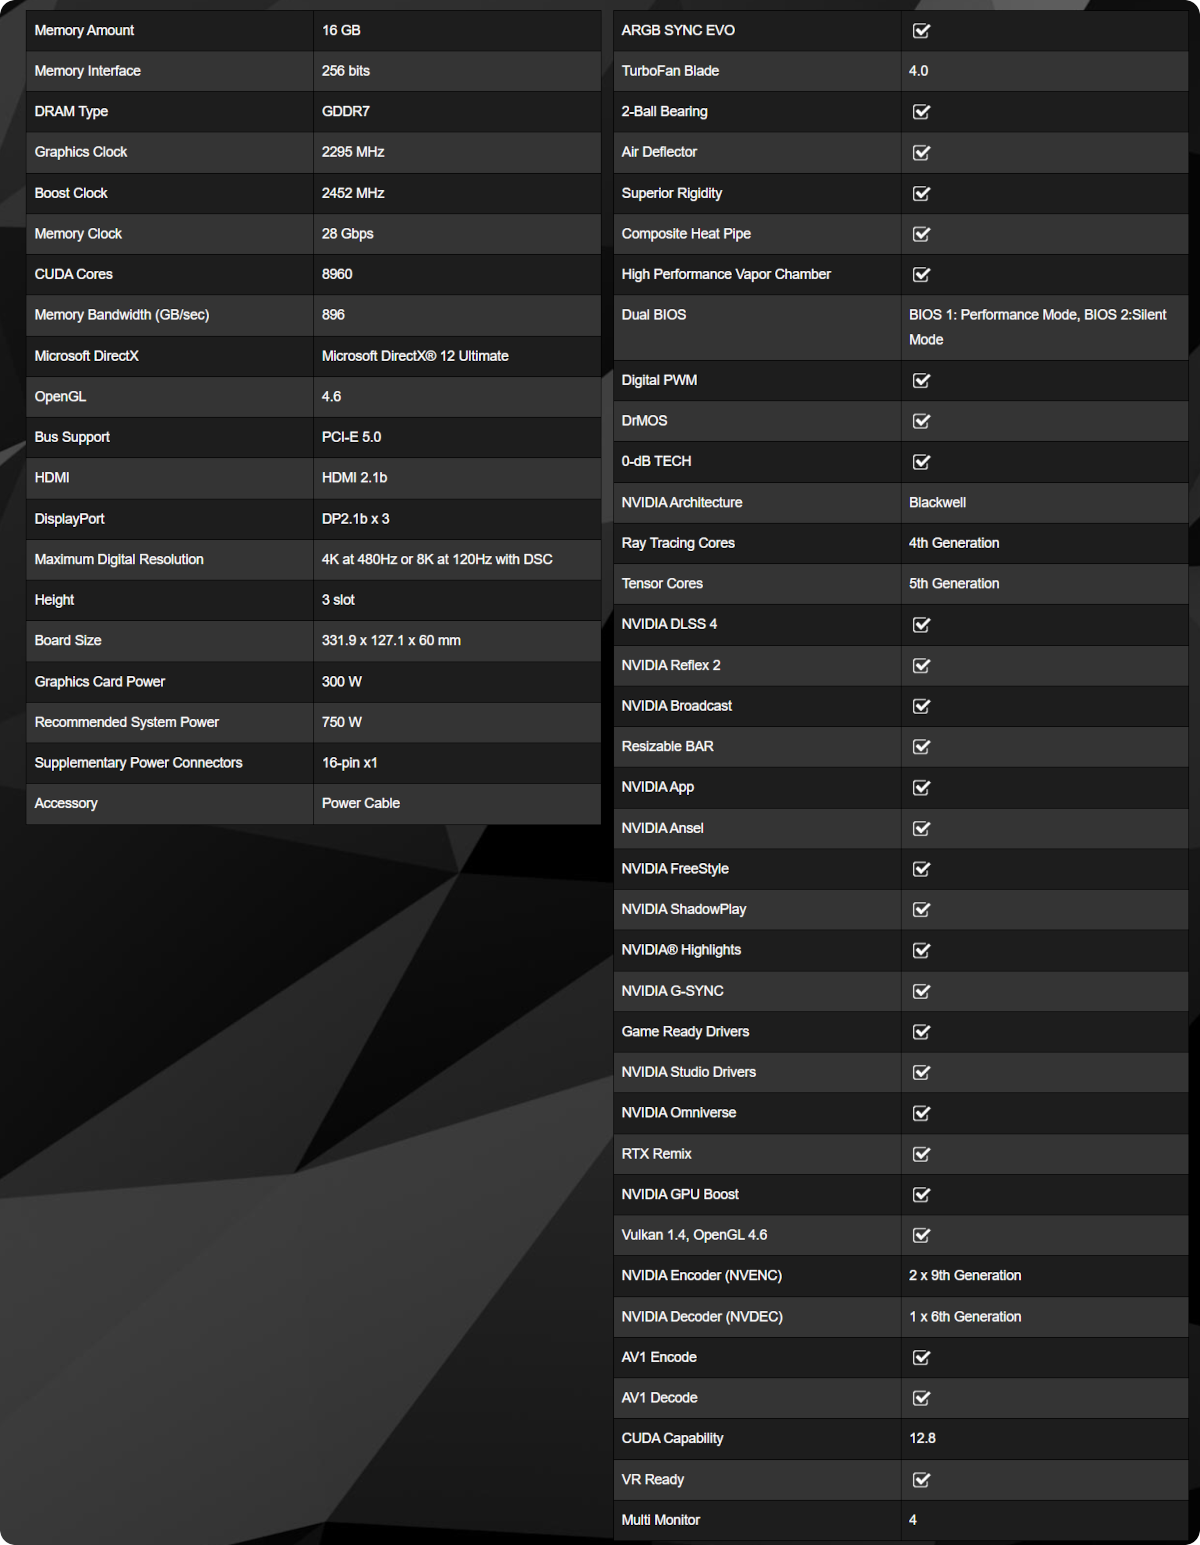Image resolution: width=1200 pixels, height=1545 pixels.
Task: Click the Composite Heat Pipe checkmark icon
Action: [921, 234]
